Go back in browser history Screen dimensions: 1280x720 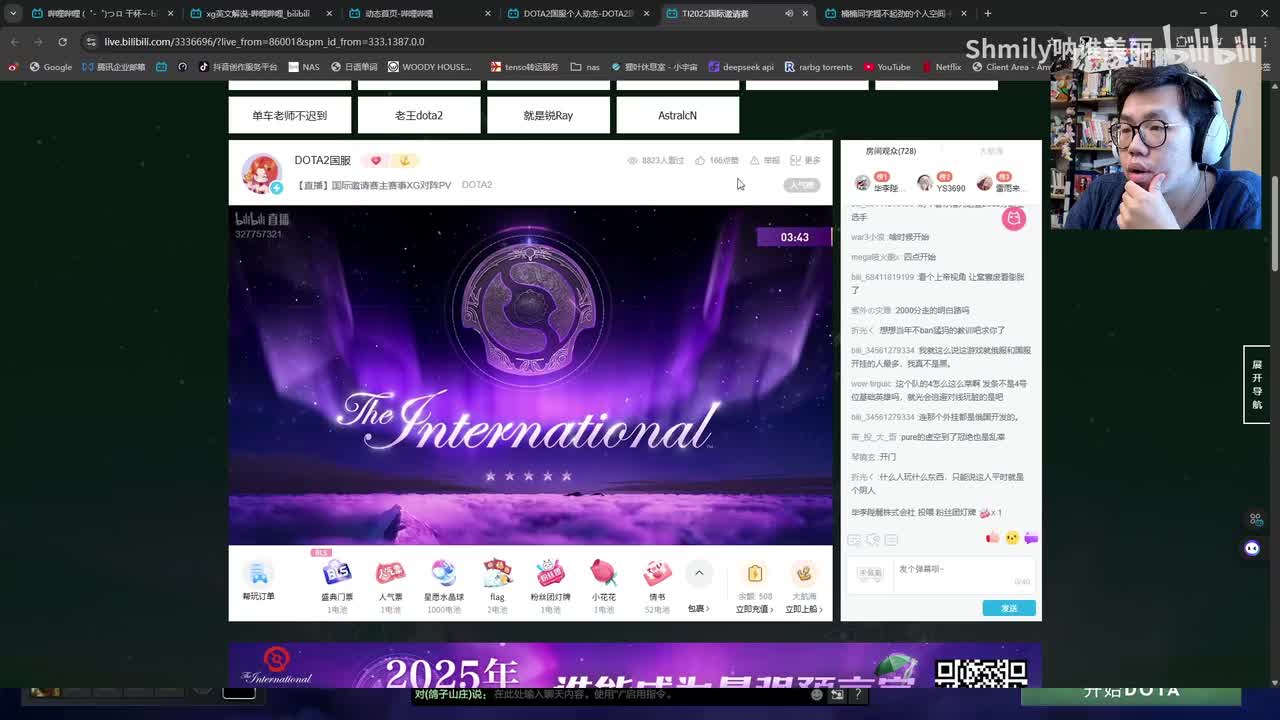click(14, 41)
